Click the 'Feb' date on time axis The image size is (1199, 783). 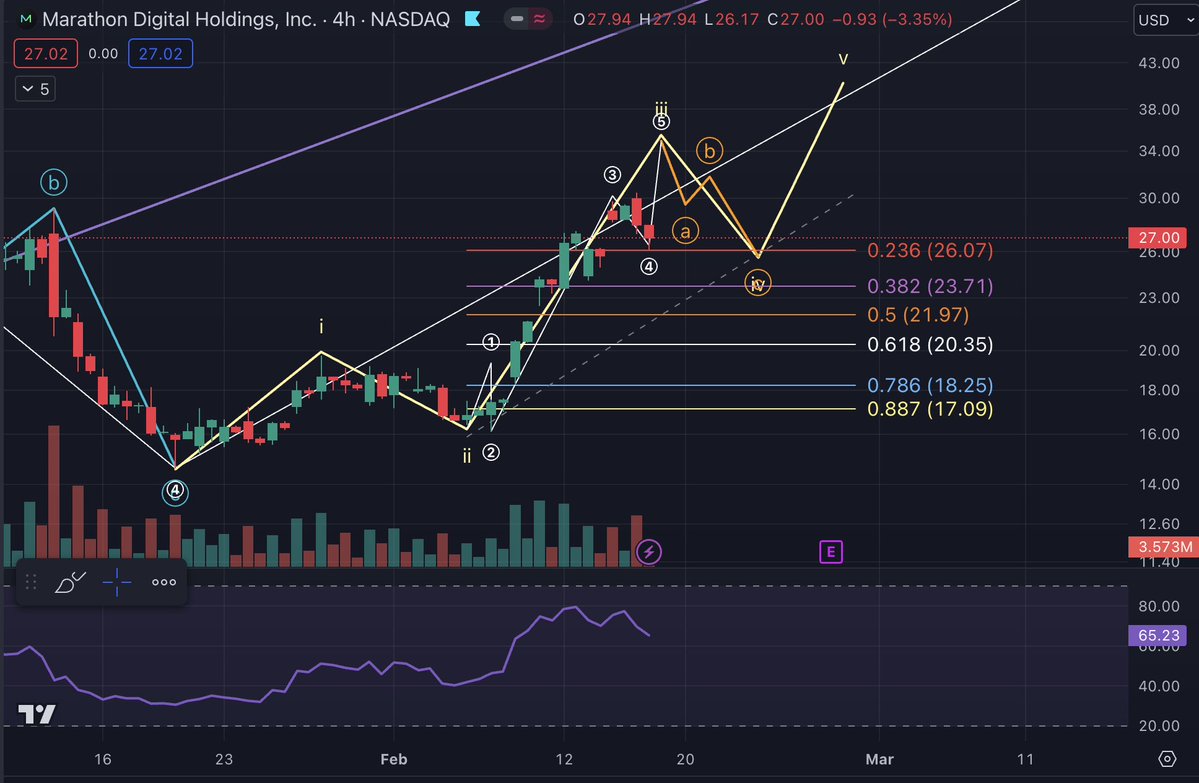(394, 759)
